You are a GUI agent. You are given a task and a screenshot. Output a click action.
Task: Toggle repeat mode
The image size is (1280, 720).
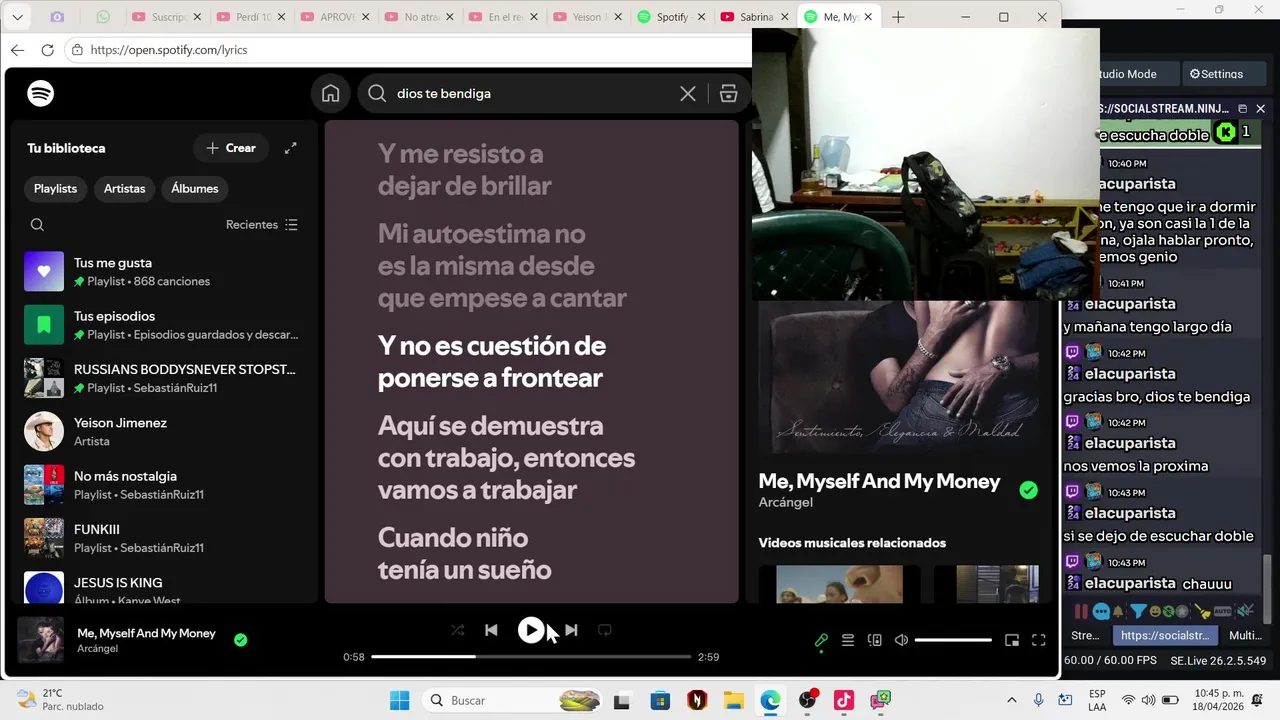[x=604, y=630]
